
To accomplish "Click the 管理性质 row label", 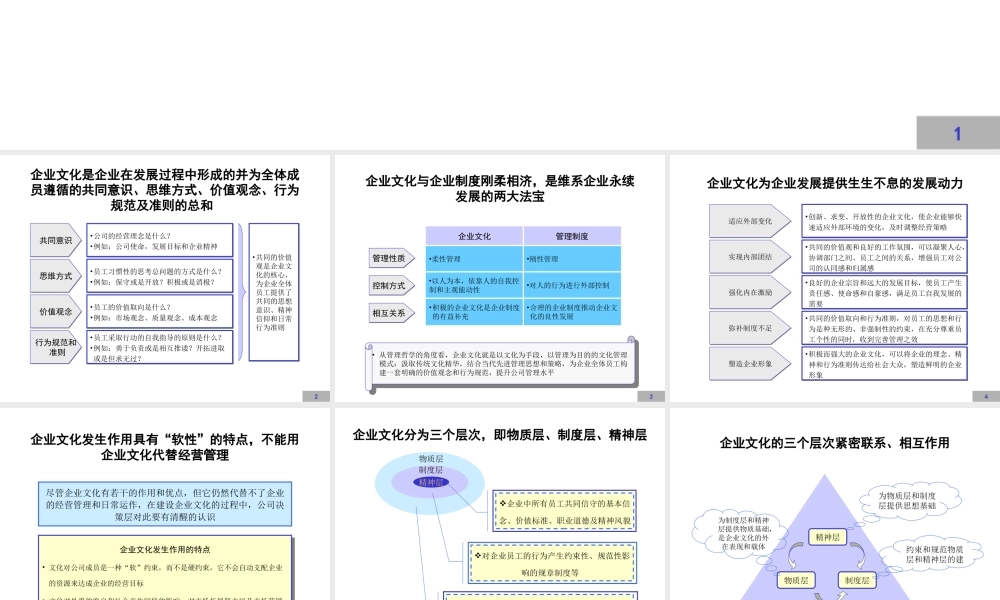I will 391,258.
